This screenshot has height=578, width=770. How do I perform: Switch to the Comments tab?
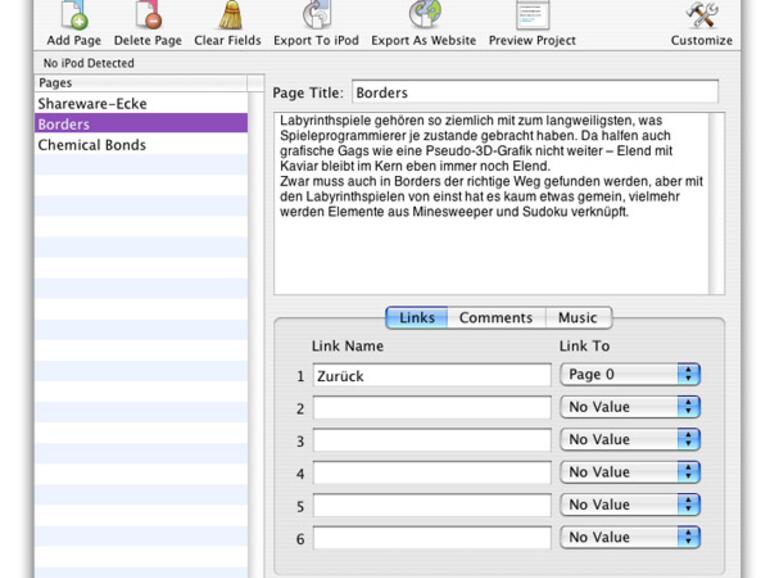pos(495,318)
